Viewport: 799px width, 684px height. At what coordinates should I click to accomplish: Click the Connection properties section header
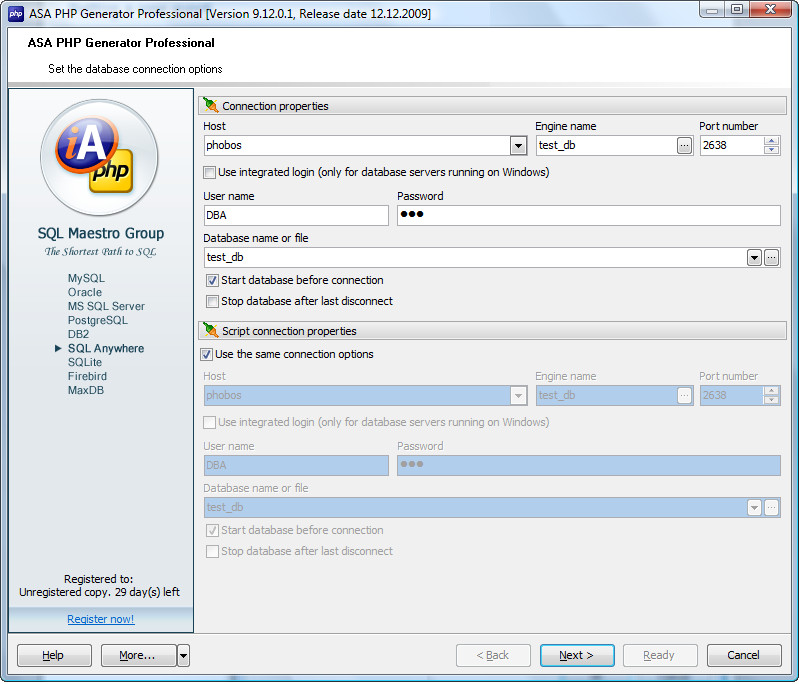(x=492, y=106)
